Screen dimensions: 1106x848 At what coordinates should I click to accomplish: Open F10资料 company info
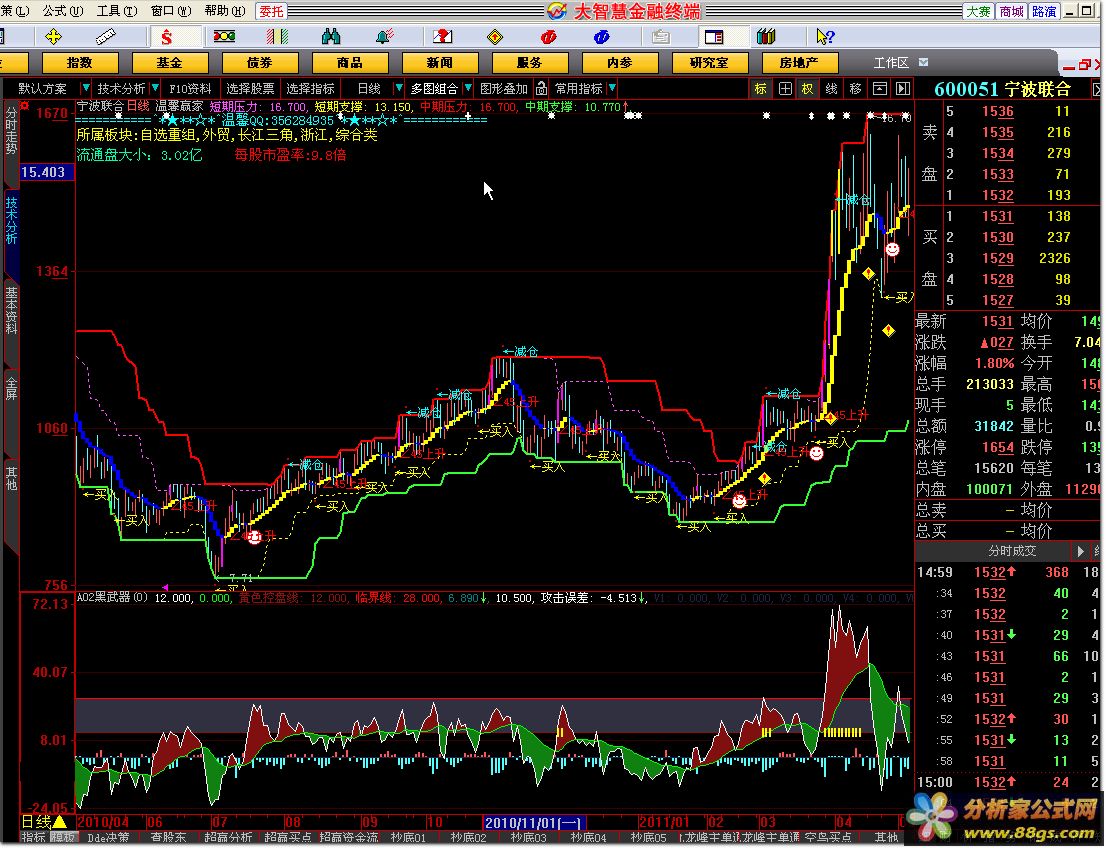pyautogui.click(x=190, y=88)
